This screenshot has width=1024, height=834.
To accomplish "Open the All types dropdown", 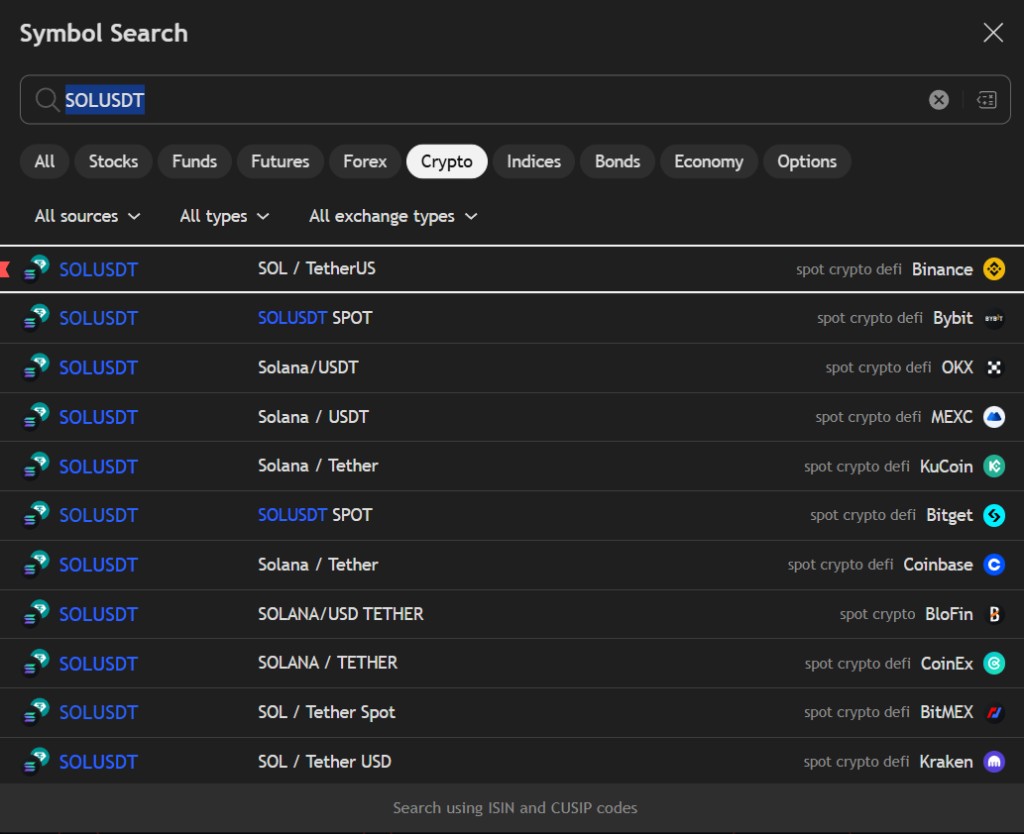I will point(223,216).
